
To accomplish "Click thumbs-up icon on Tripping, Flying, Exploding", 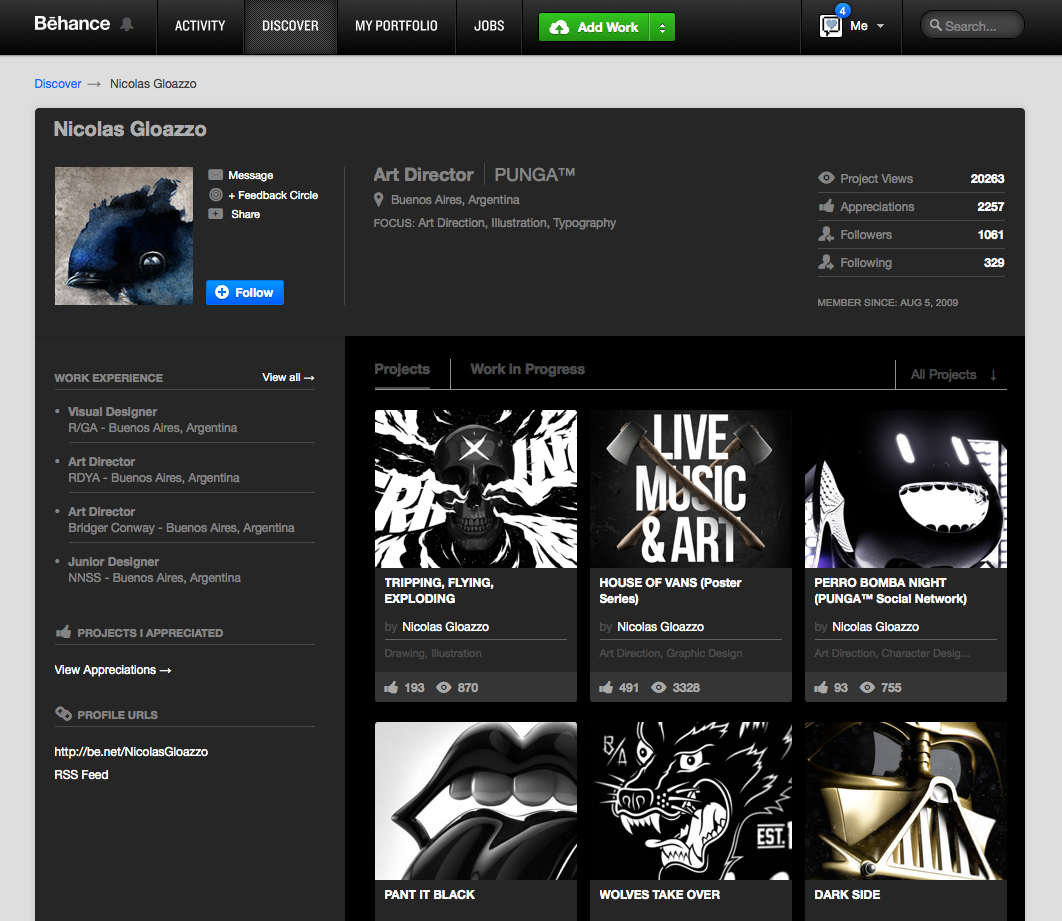I will point(391,687).
